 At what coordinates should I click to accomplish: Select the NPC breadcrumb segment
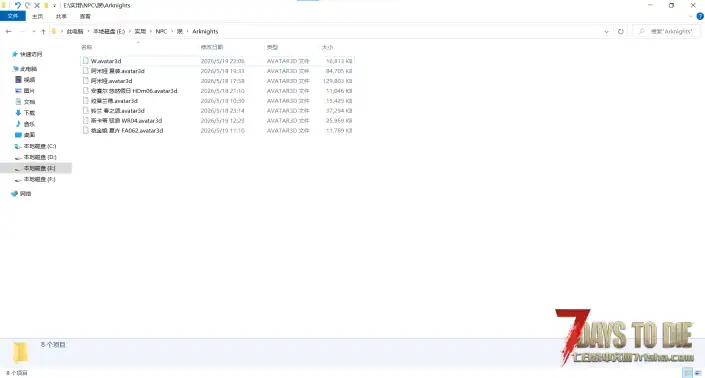pos(161,31)
